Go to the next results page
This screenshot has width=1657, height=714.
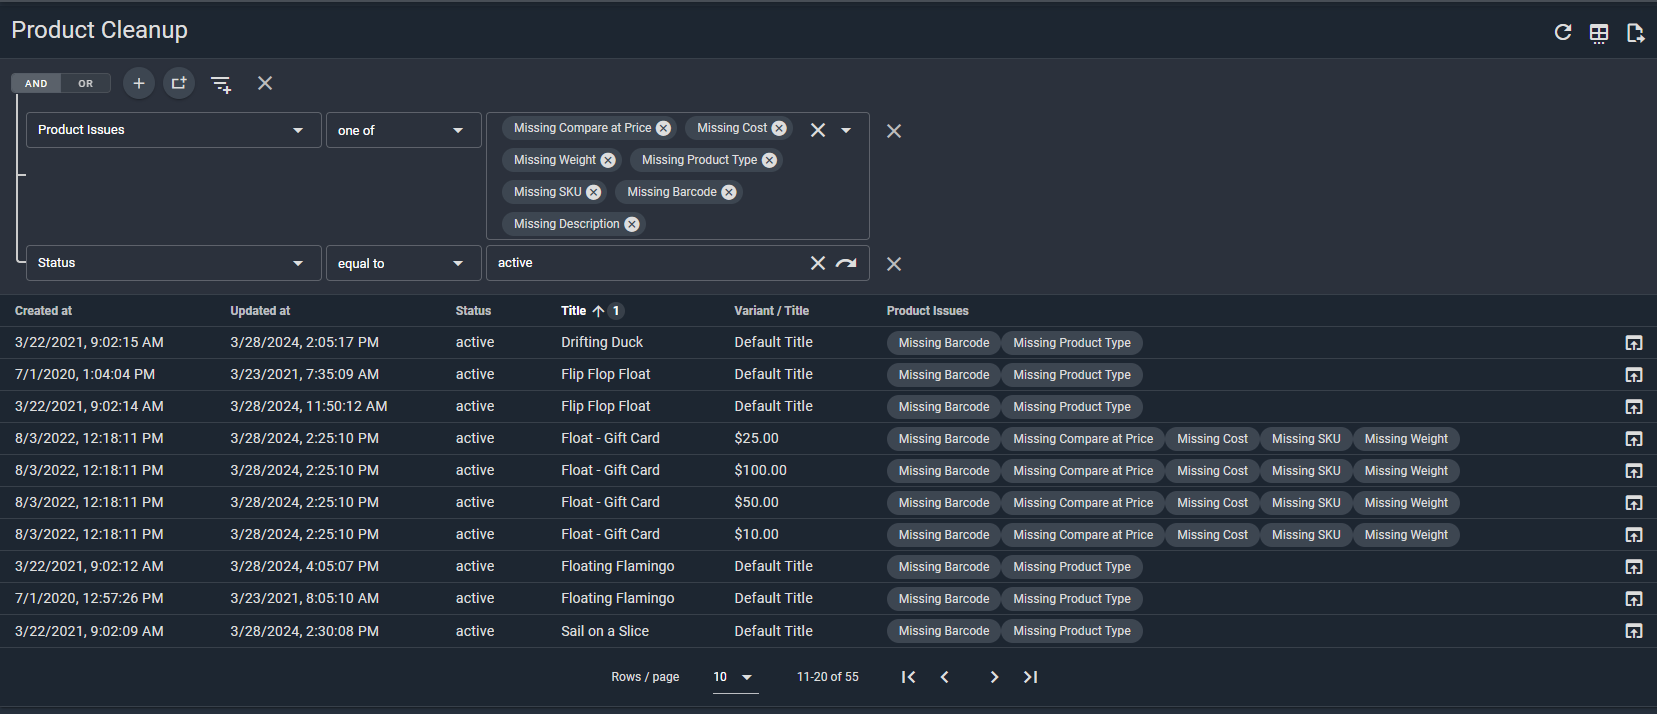[x=993, y=677]
